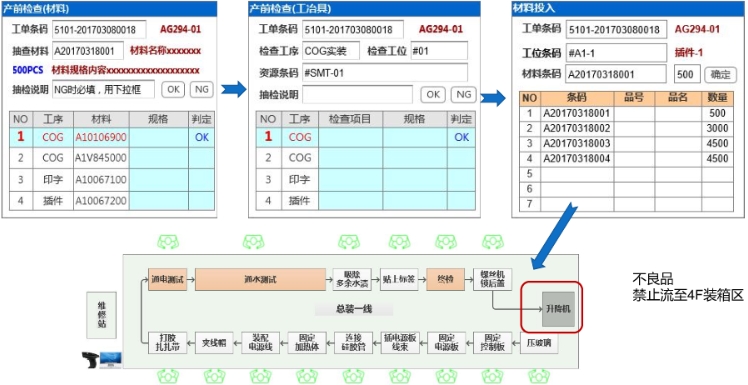Select the operator icon below 压玻璃 station
This screenshot has width=748, height=385.
click(538, 376)
